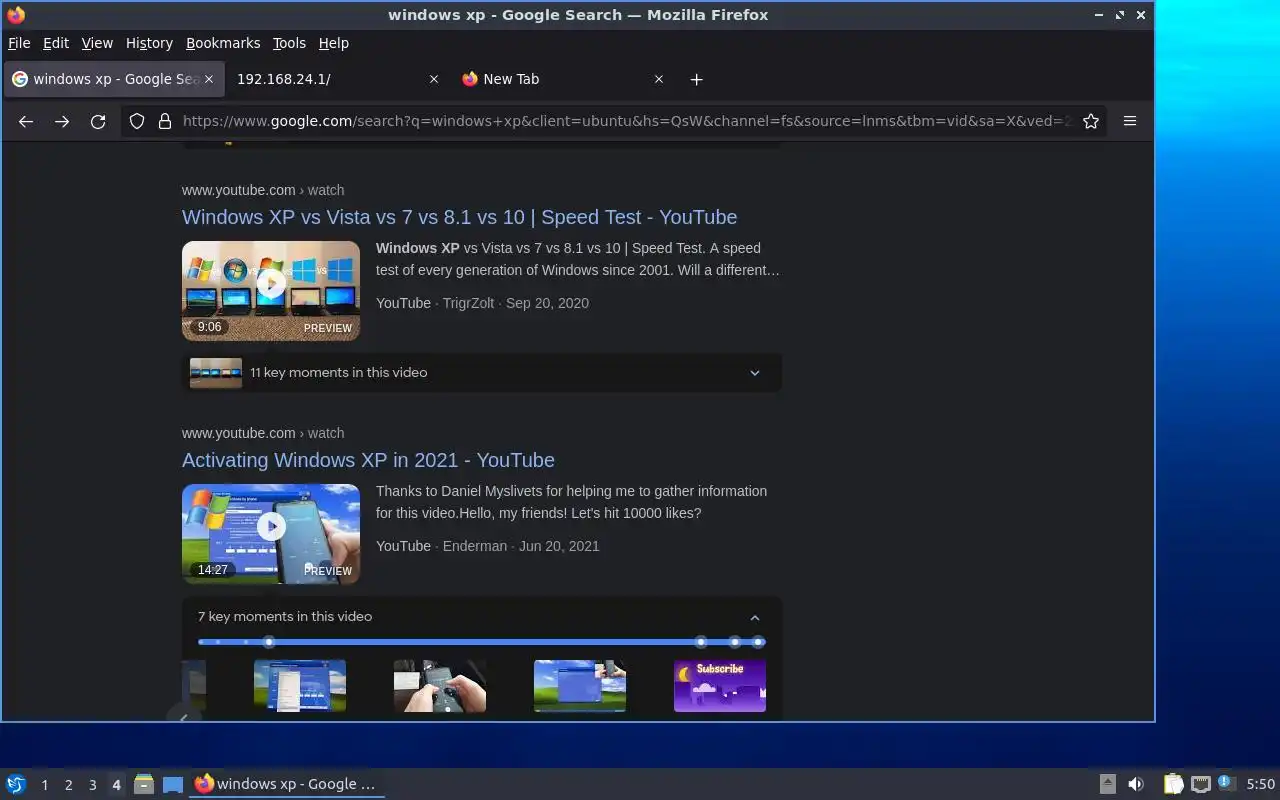Screen dimensions: 1280x800
Task: Switch to workspace 4
Action: [116, 785]
